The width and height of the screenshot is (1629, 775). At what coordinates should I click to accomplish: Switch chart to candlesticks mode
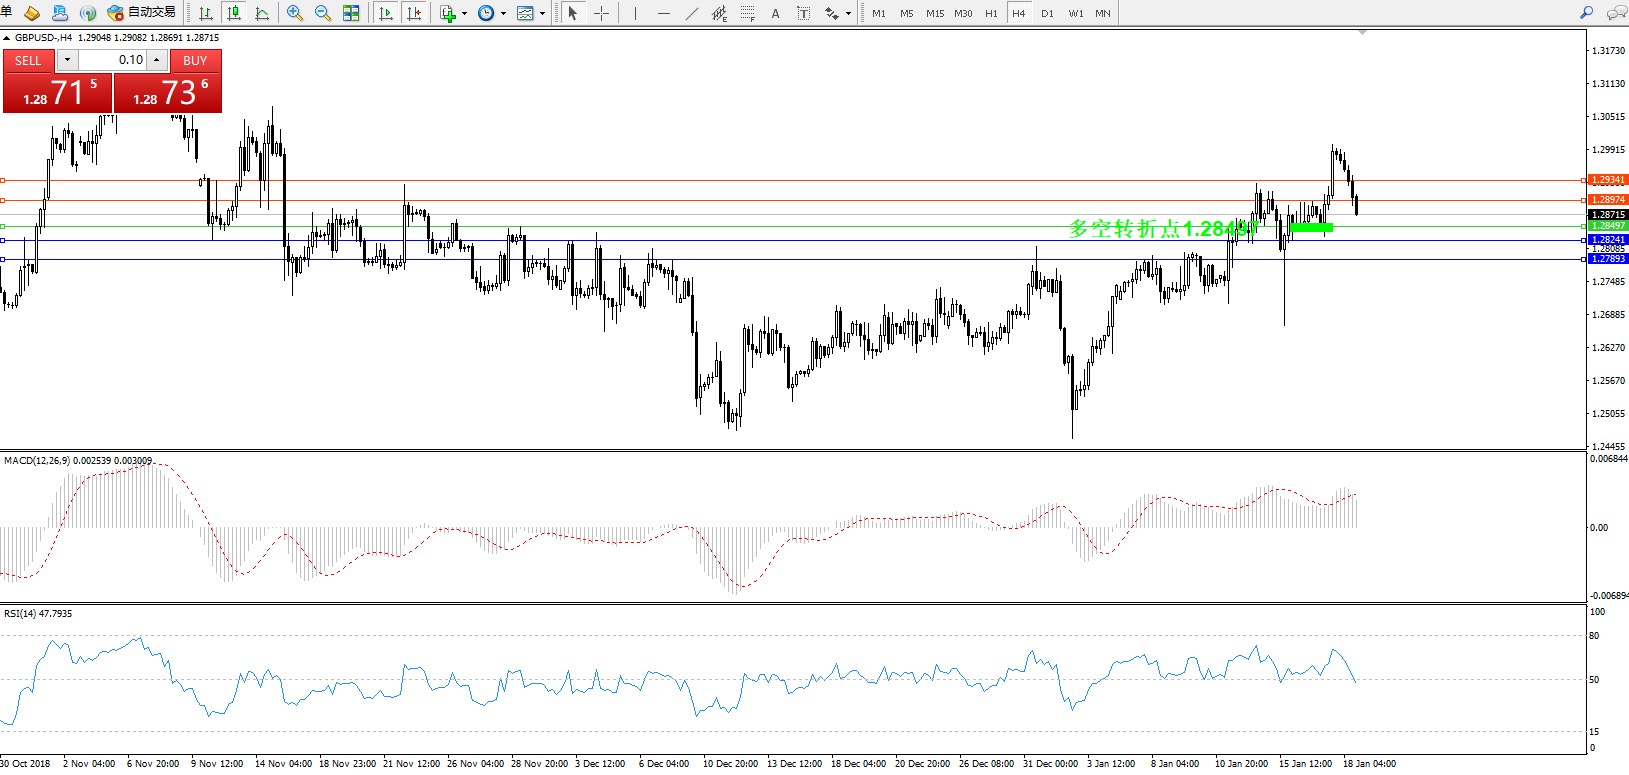[234, 13]
